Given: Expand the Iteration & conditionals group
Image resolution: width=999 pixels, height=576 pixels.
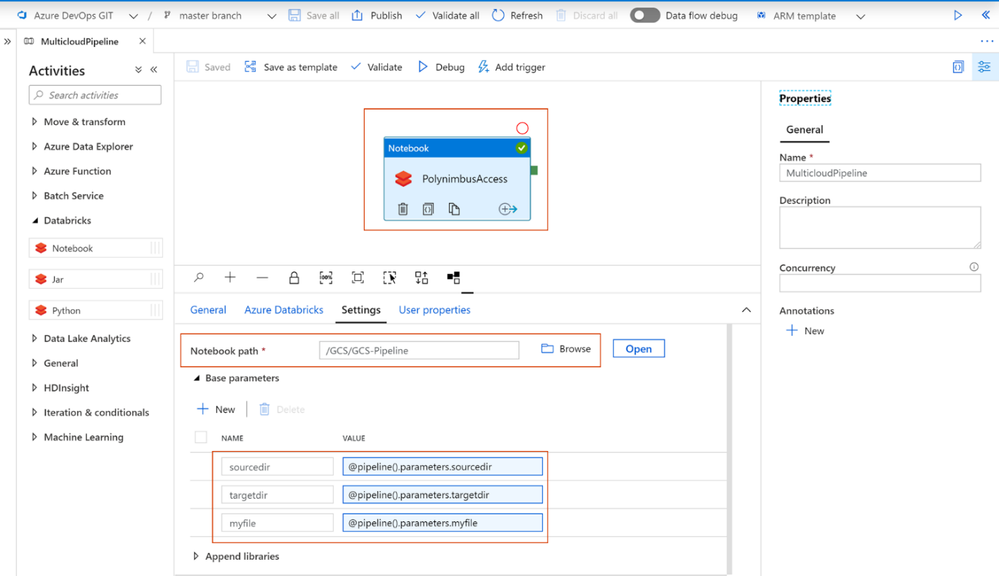Looking at the screenshot, I should pos(34,412).
